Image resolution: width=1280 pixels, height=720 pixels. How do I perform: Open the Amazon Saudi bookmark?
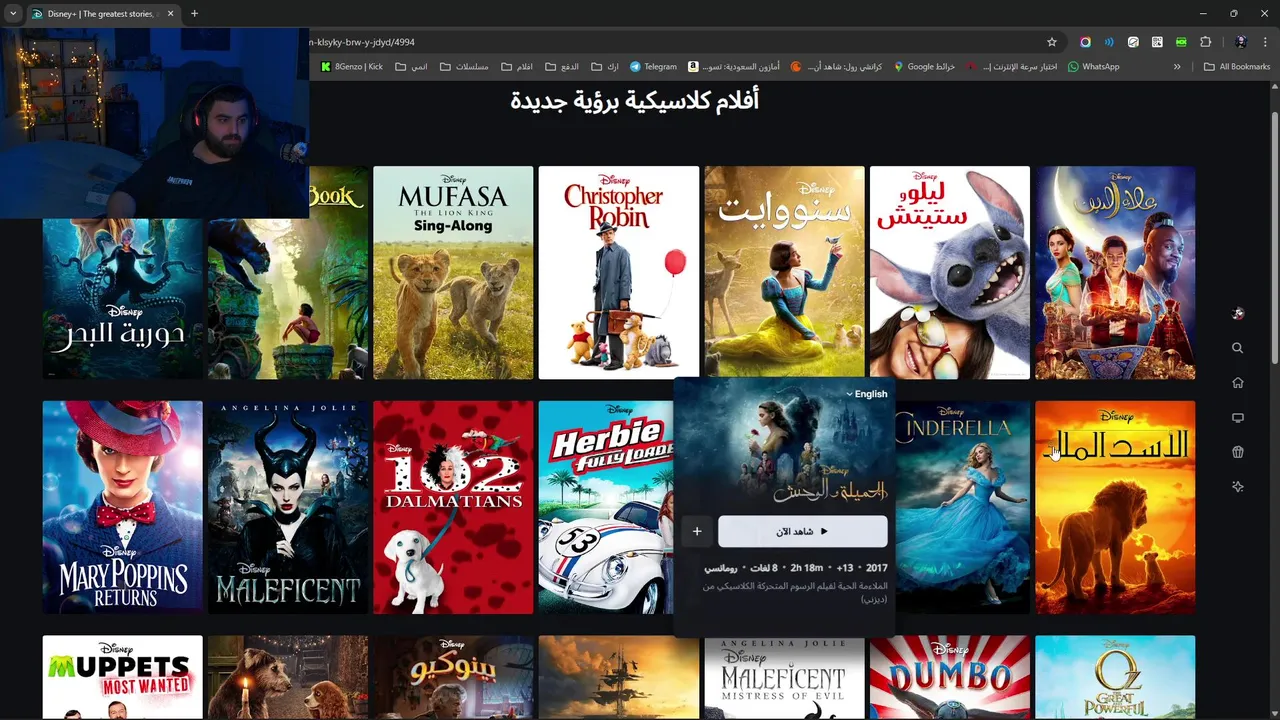(x=733, y=67)
